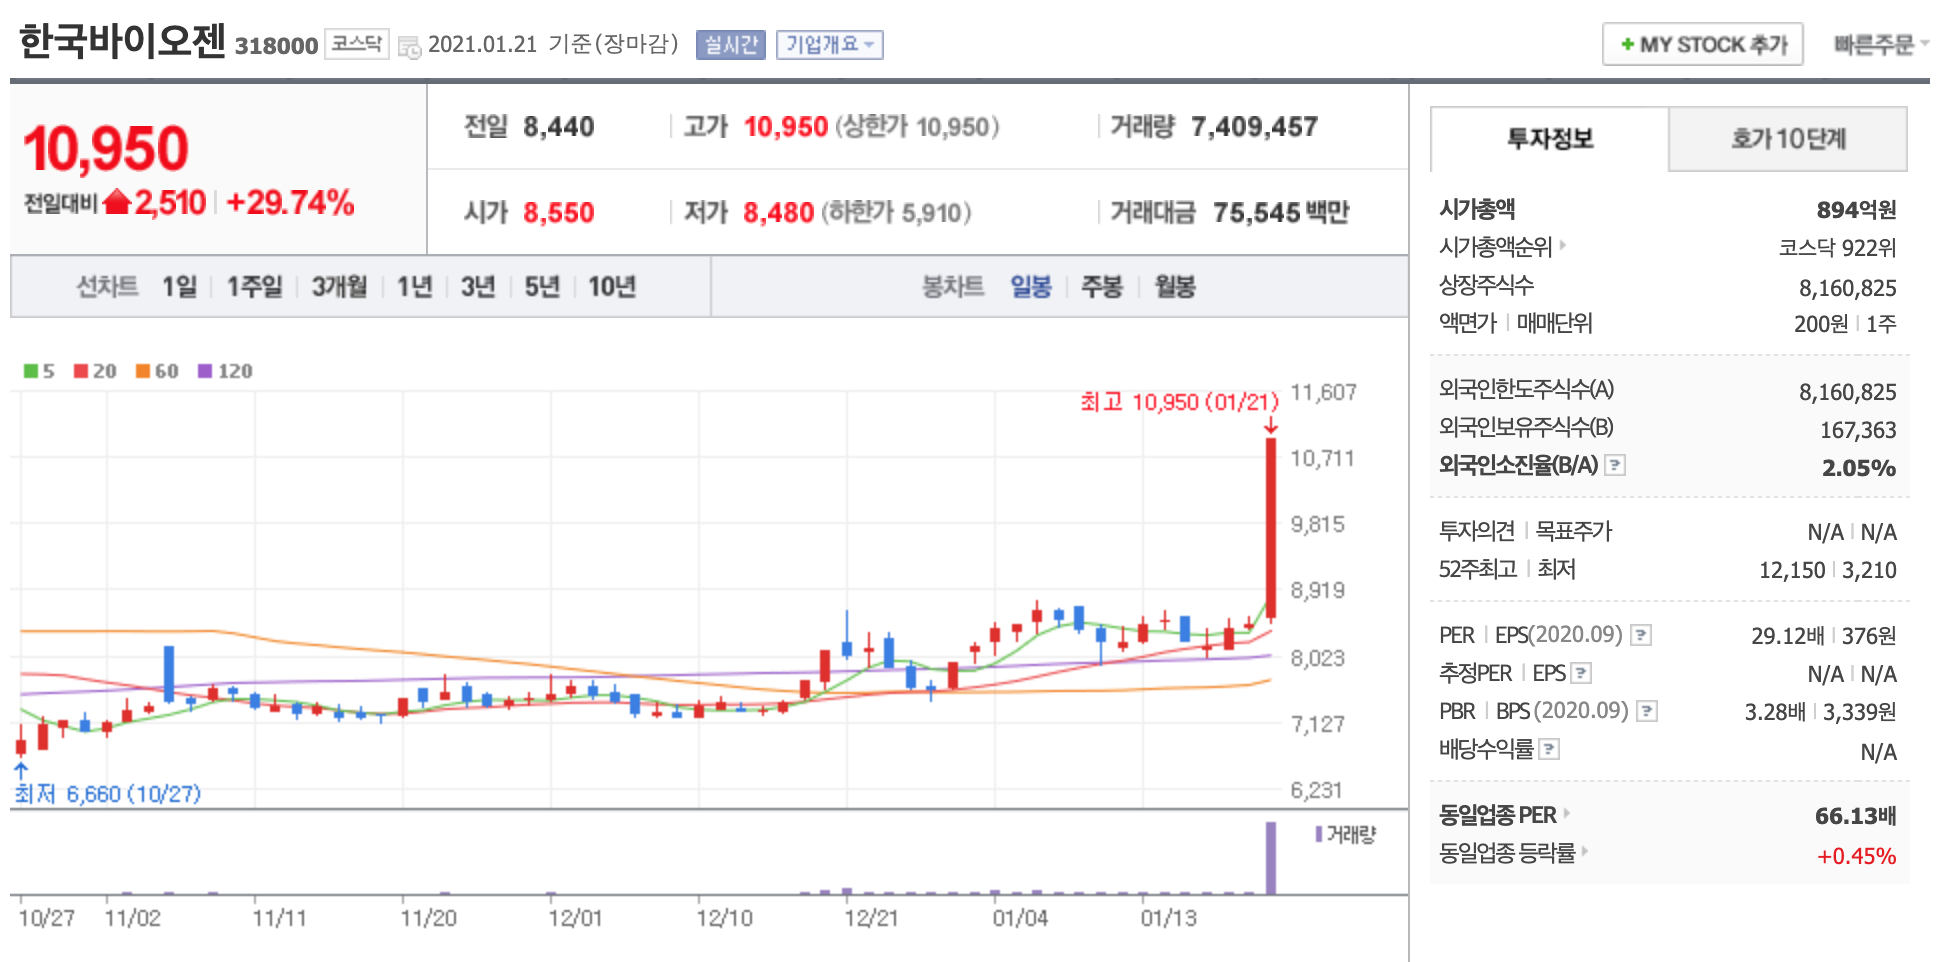
Task: Click the 거래대금 value 75,545 백만
Action: tap(1281, 213)
